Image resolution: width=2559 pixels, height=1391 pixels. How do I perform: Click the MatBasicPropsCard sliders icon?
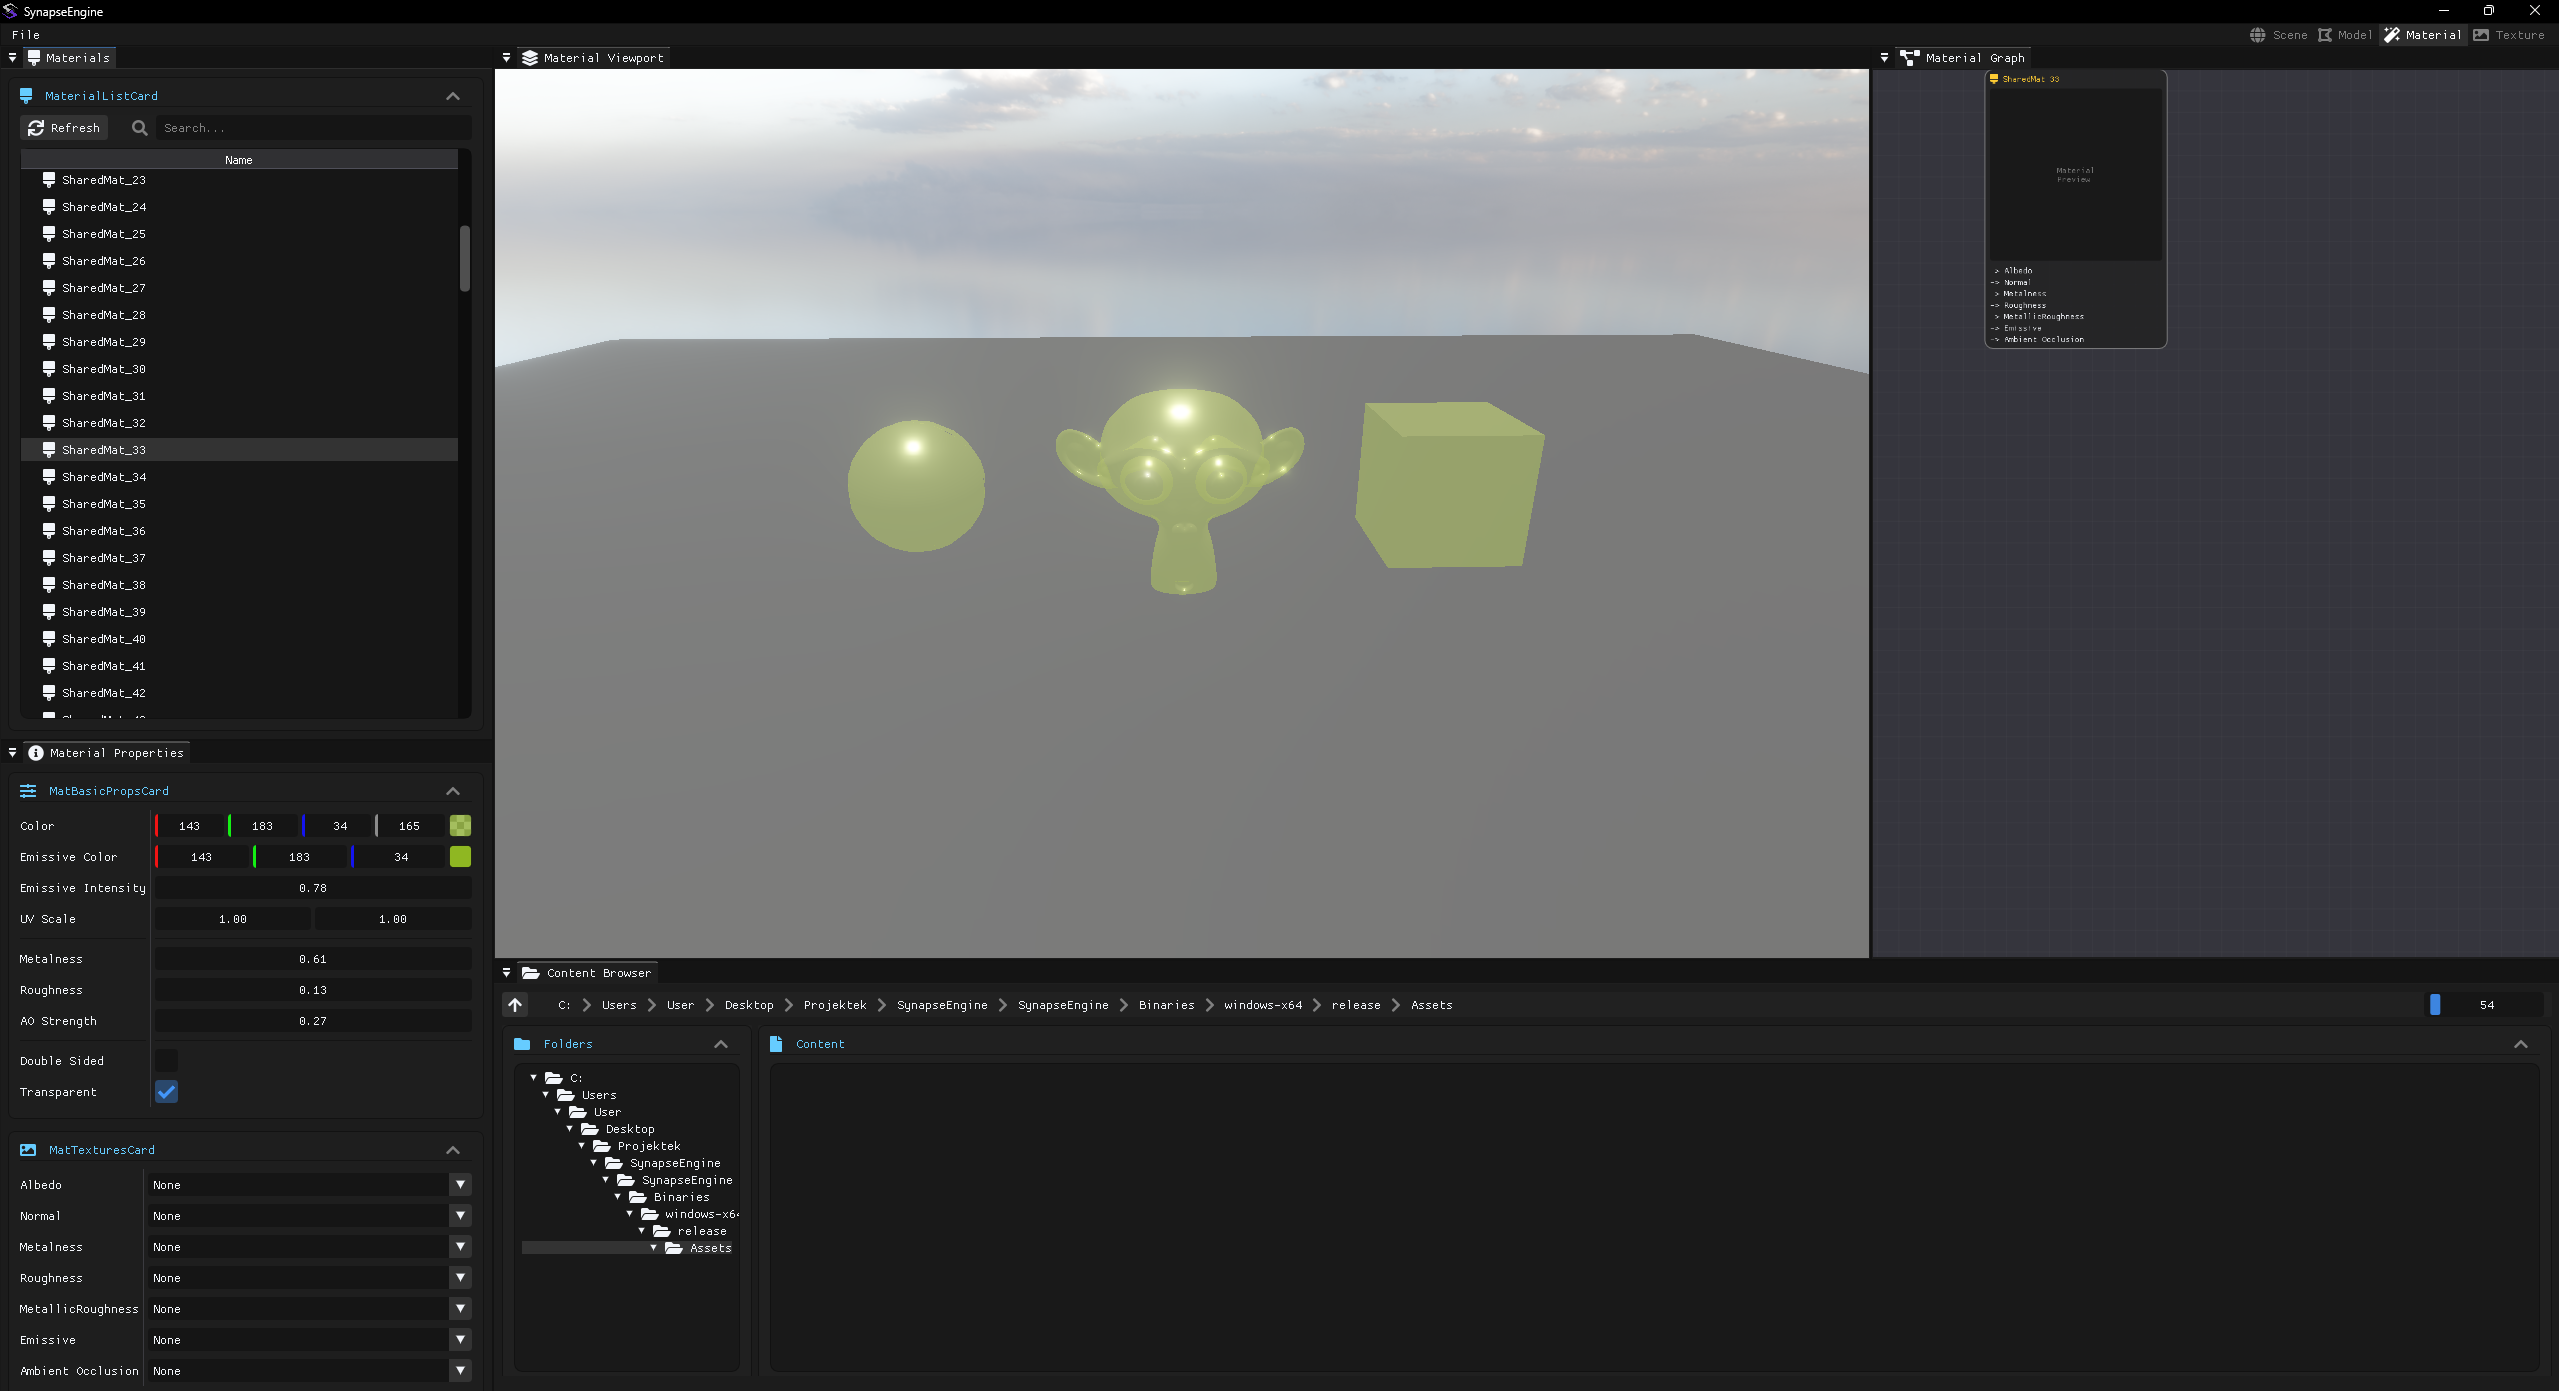click(x=28, y=791)
